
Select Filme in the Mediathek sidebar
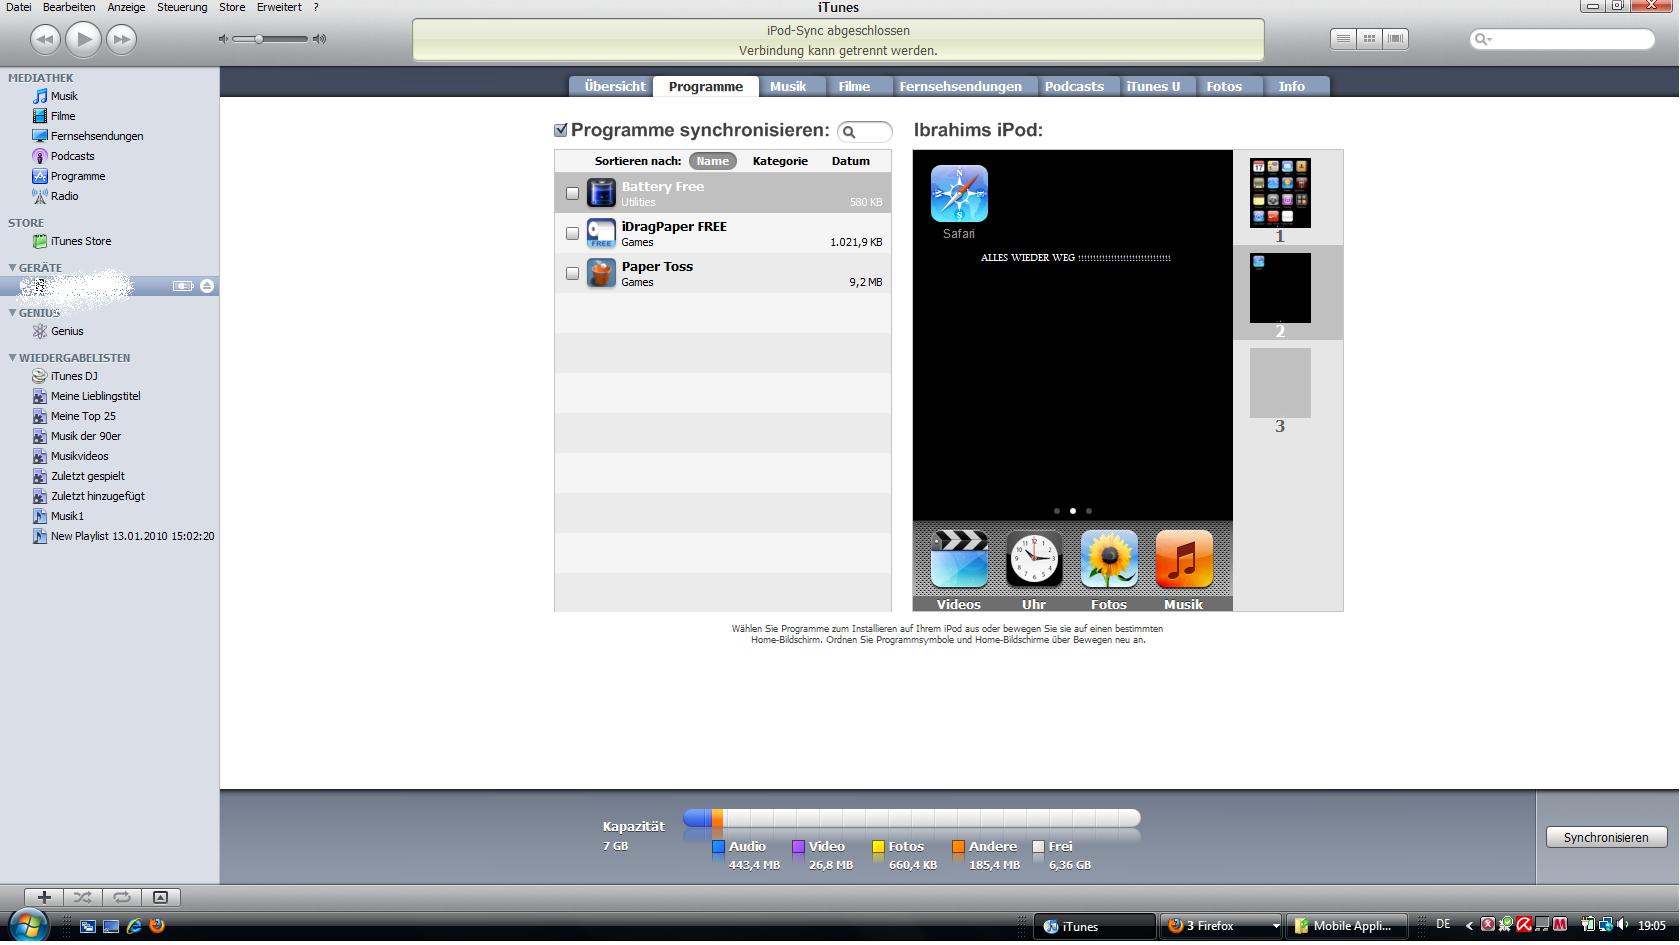tap(63, 116)
